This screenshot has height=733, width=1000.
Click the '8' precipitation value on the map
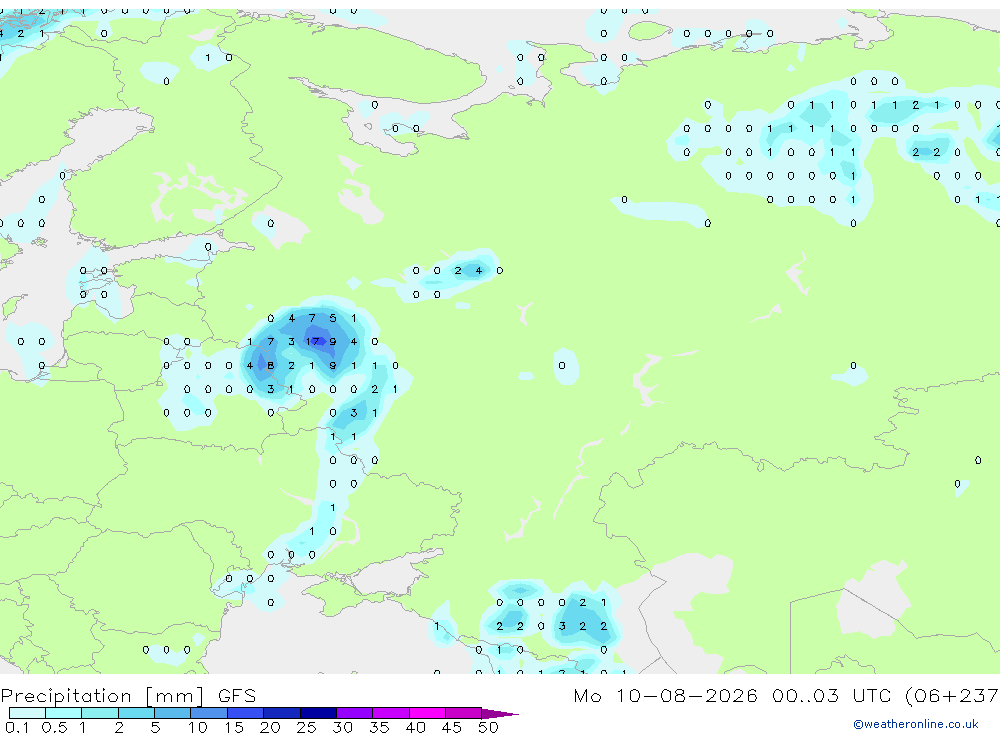270,366
